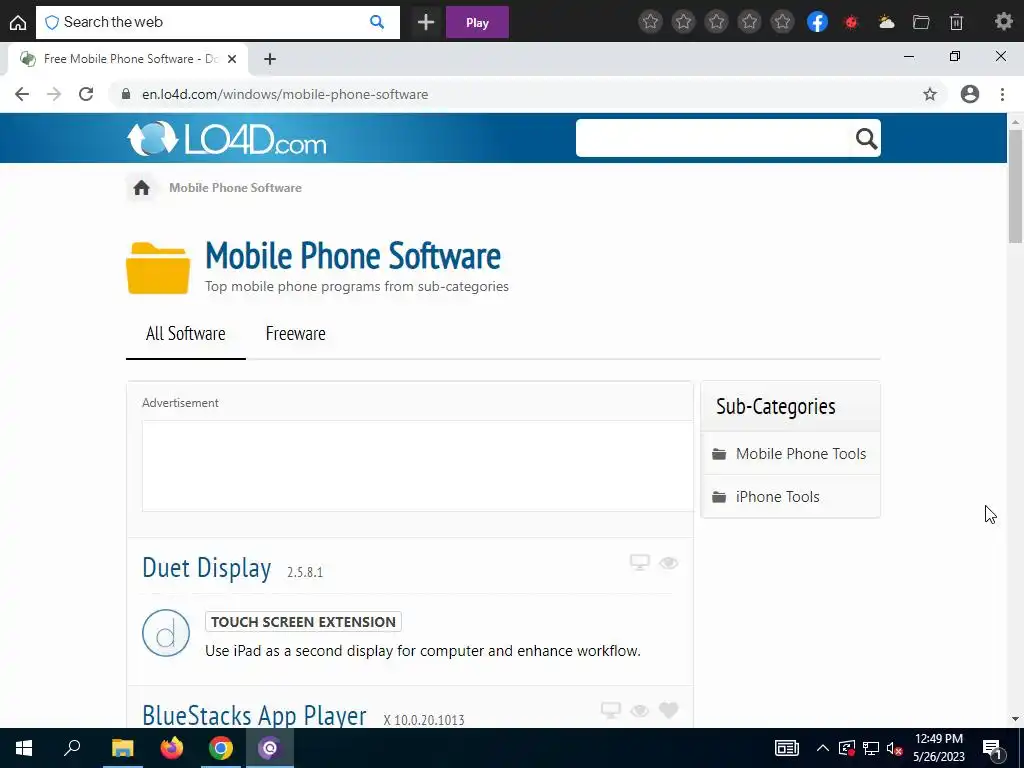1024x768 pixels.
Task: Bookmark this page with the star icon
Action: coord(930,94)
